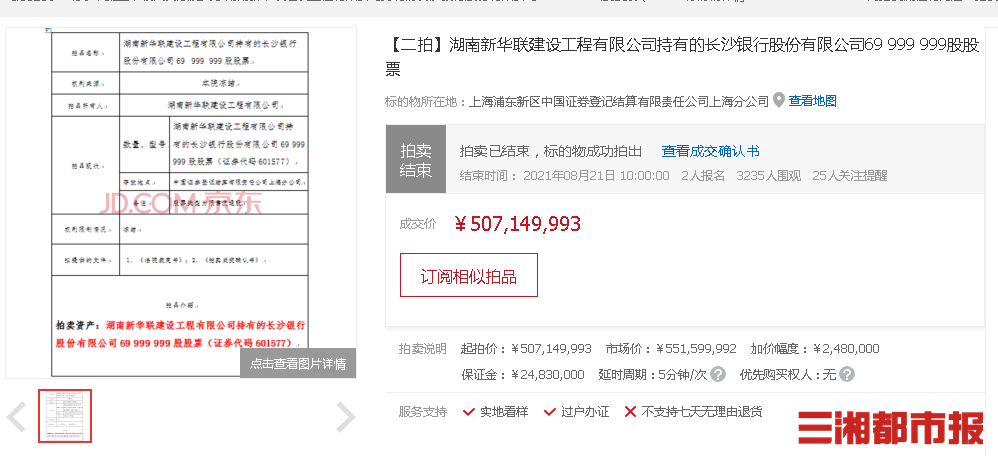Open the 查看地图 map link
The height and width of the screenshot is (456, 998).
pyautogui.click(x=812, y=101)
